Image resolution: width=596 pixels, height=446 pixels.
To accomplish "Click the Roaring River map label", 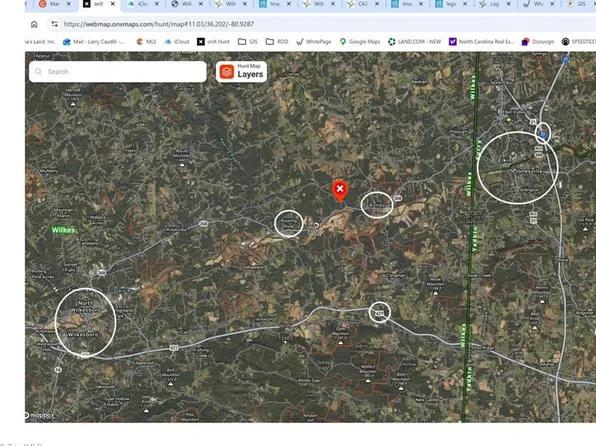I will (x=288, y=224).
